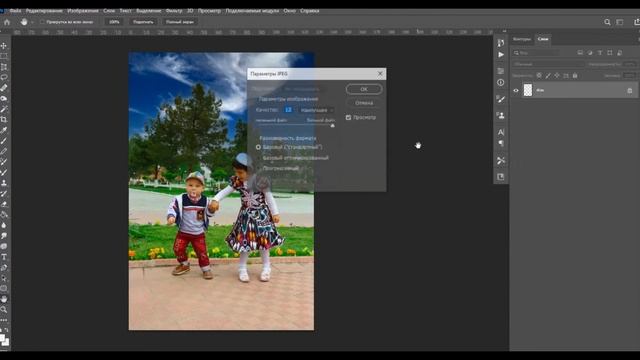Select the Lasso tool

pos(4,77)
